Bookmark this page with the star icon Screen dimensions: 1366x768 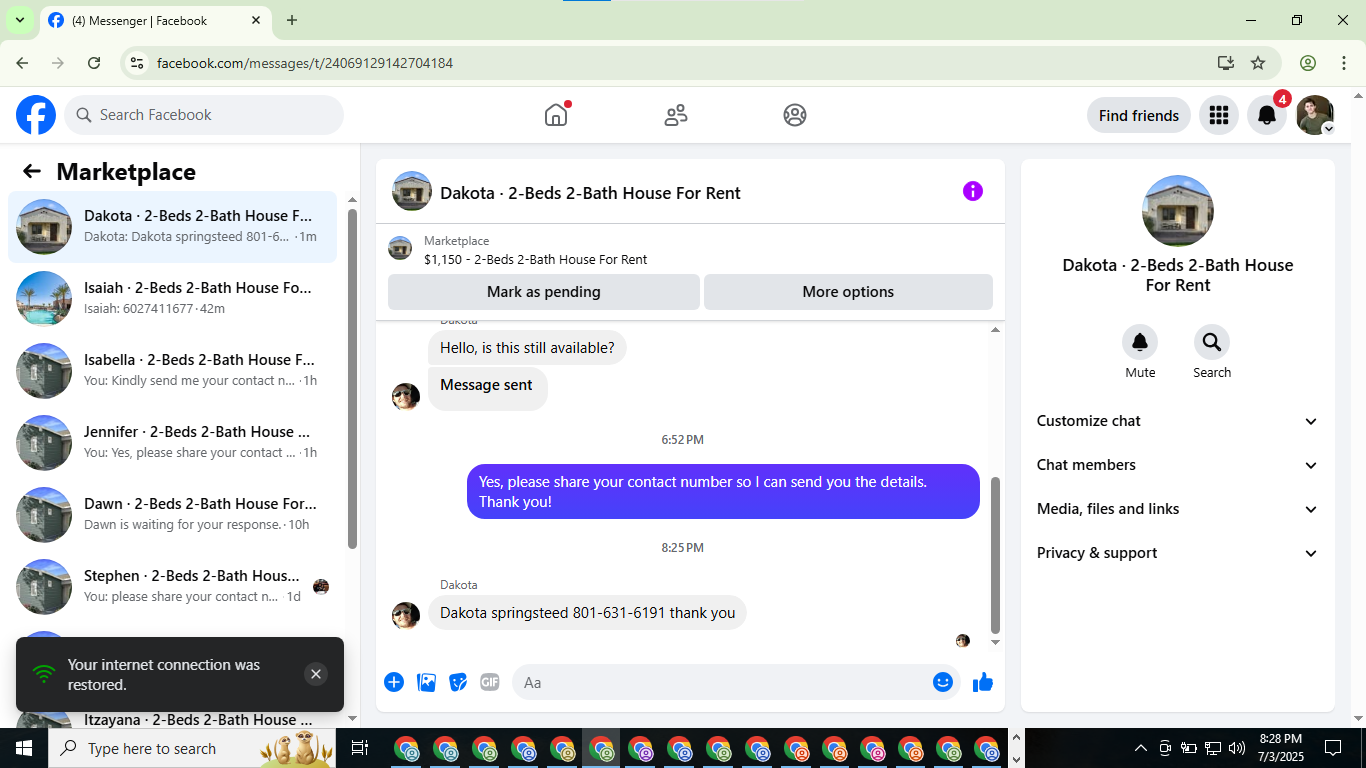[x=1258, y=63]
